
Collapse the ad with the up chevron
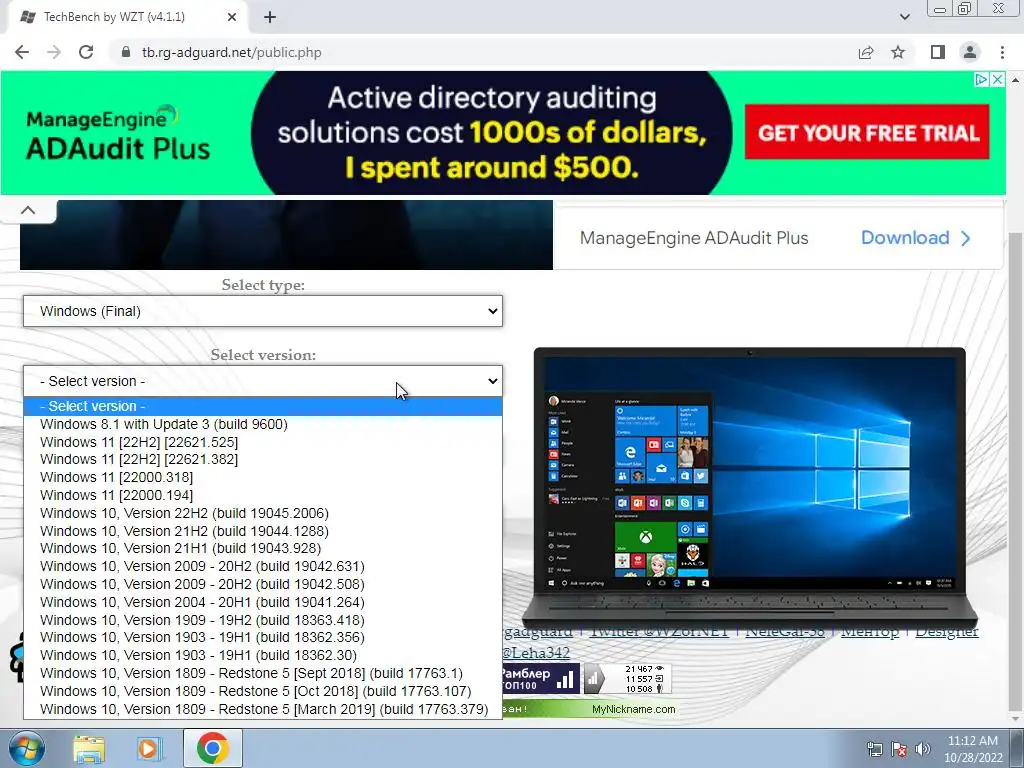click(27, 210)
